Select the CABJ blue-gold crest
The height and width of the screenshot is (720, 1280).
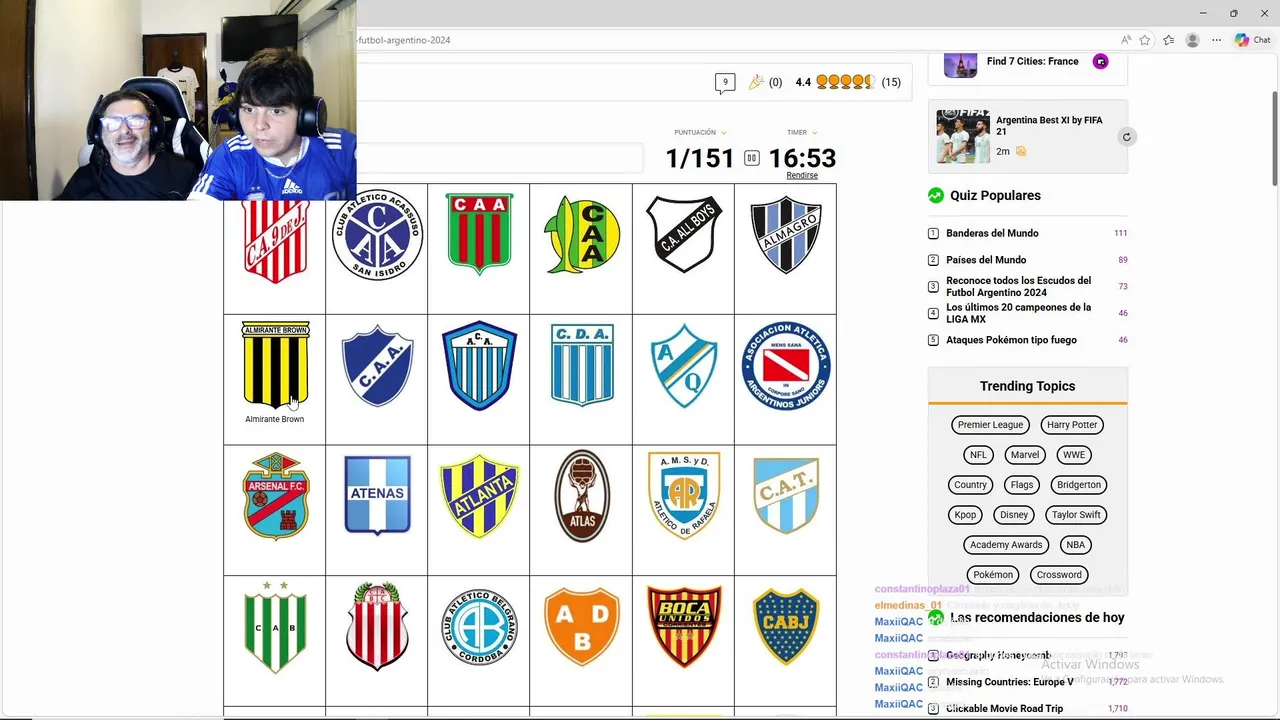point(786,627)
